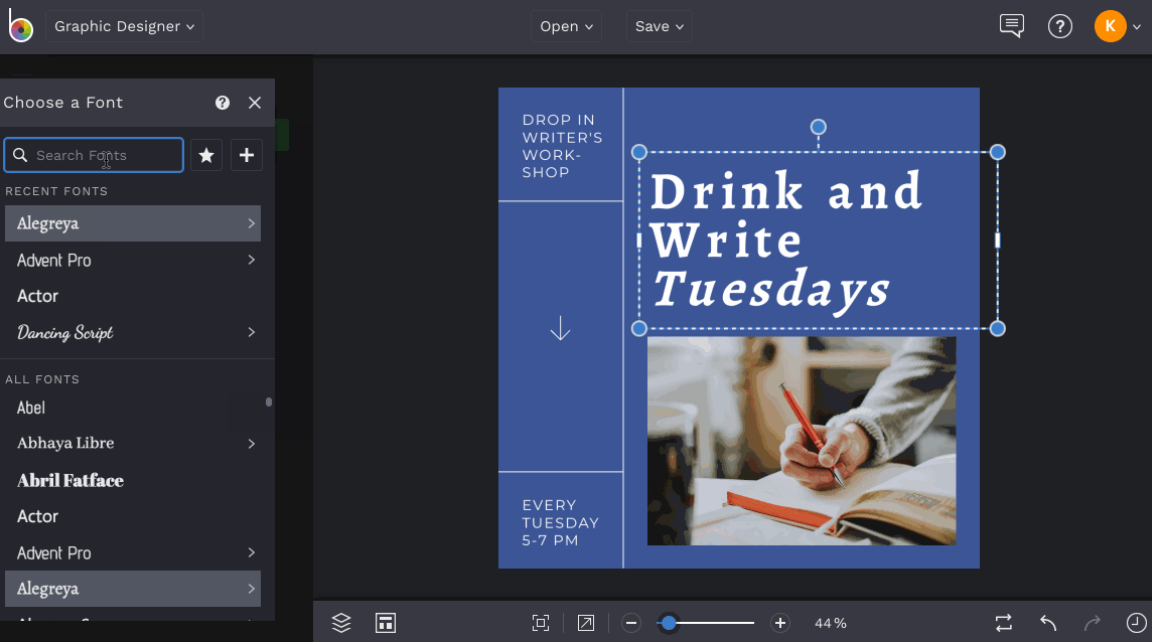This screenshot has width=1152, height=642.
Task: Click the BeFunky logo icon
Action: point(21,26)
